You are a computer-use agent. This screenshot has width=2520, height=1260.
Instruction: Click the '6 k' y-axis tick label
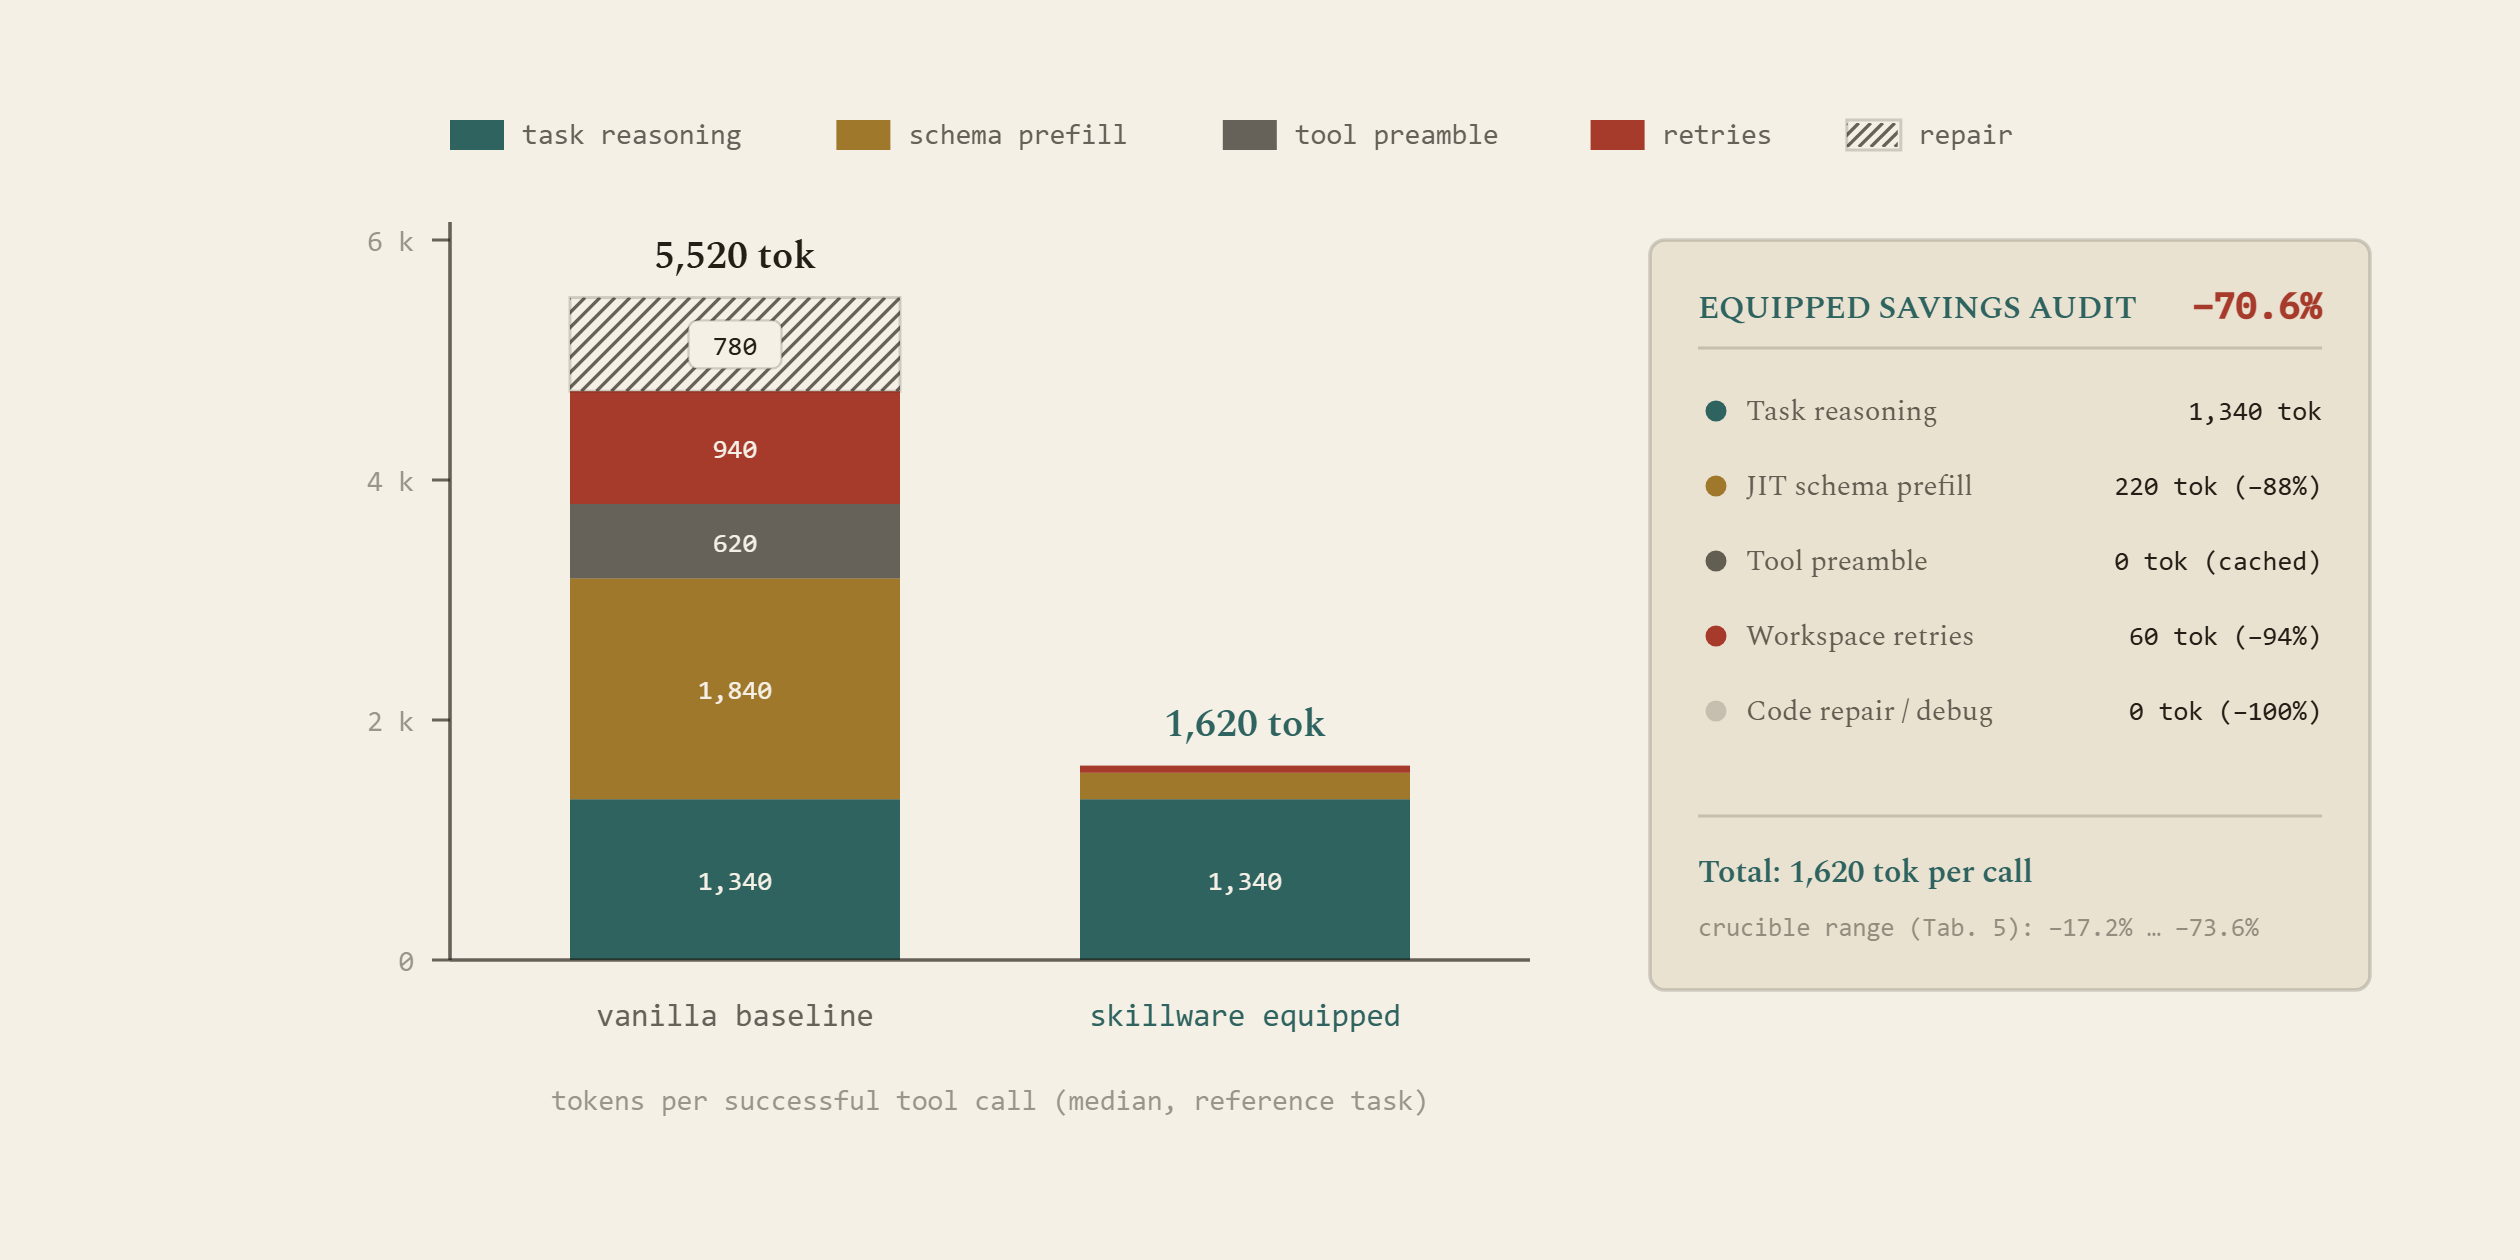tap(390, 242)
